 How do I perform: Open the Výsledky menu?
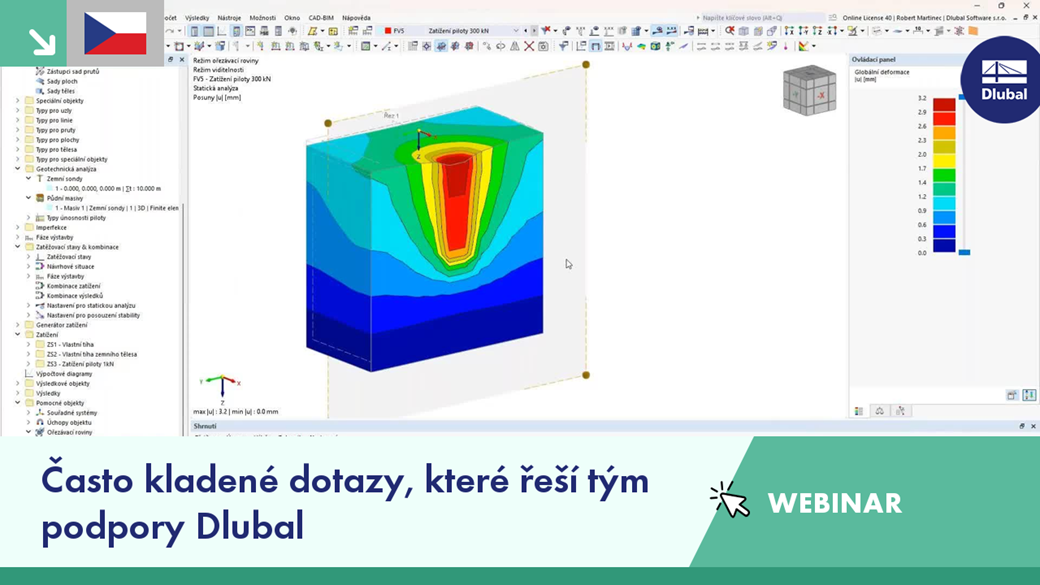click(197, 18)
